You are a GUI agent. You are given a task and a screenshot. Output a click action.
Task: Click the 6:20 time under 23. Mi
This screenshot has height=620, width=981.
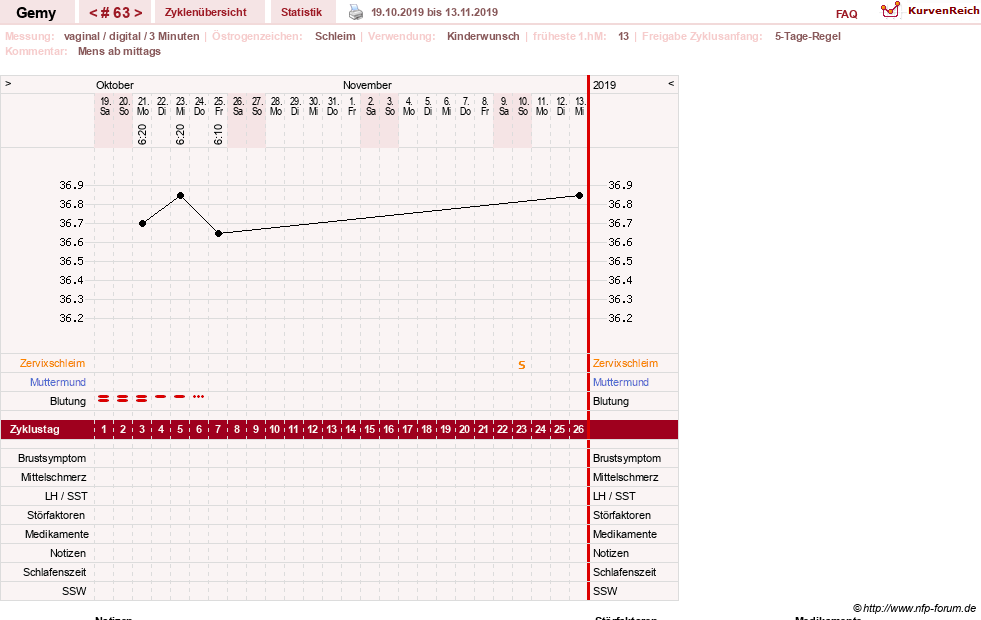tap(180, 134)
